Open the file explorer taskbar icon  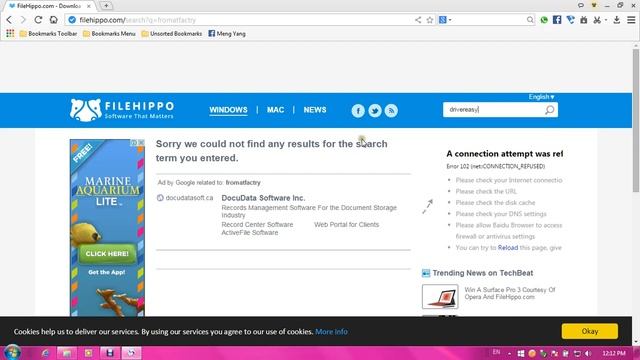[x=67, y=353]
